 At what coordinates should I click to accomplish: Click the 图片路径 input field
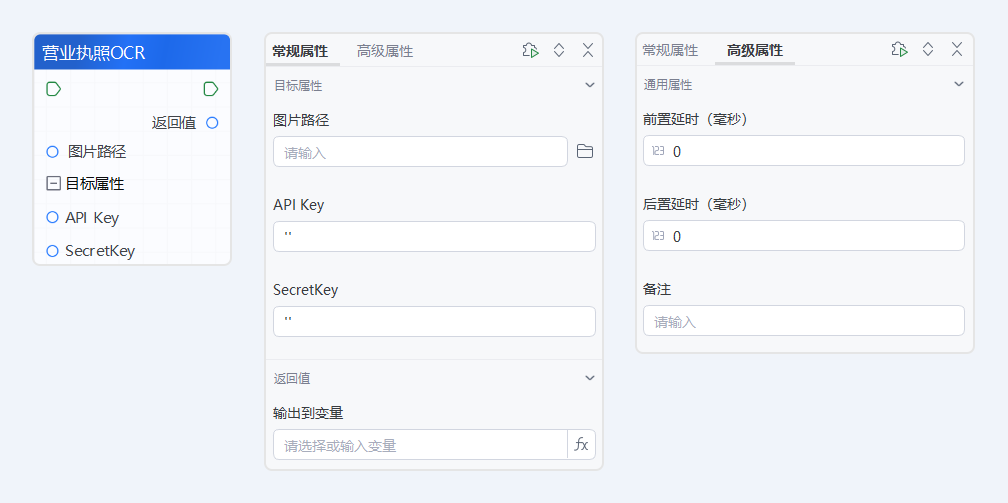tap(420, 152)
